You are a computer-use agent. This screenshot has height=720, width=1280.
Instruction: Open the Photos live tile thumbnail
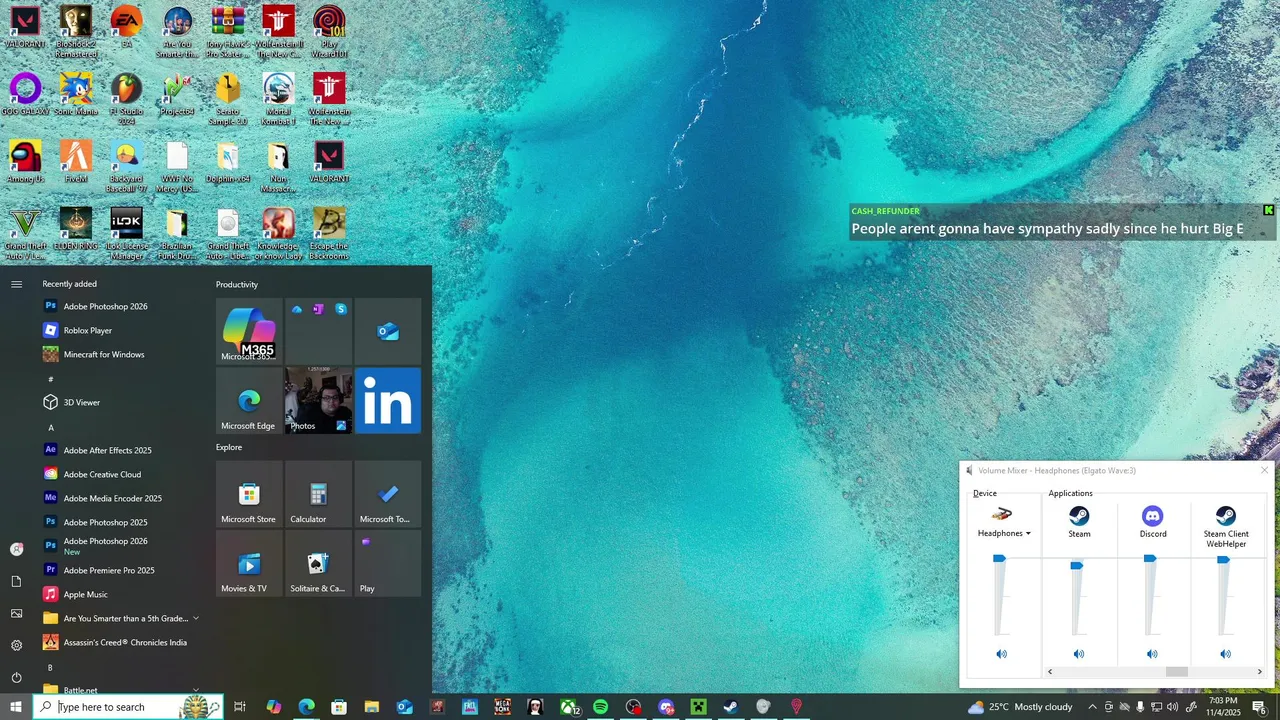[318, 400]
